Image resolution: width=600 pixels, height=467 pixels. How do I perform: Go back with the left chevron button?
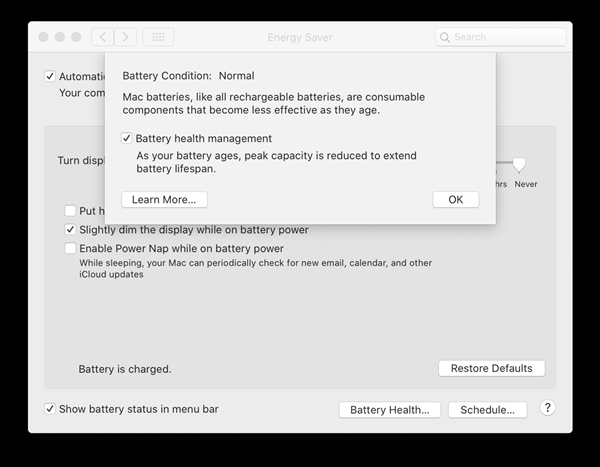pyautogui.click(x=102, y=37)
